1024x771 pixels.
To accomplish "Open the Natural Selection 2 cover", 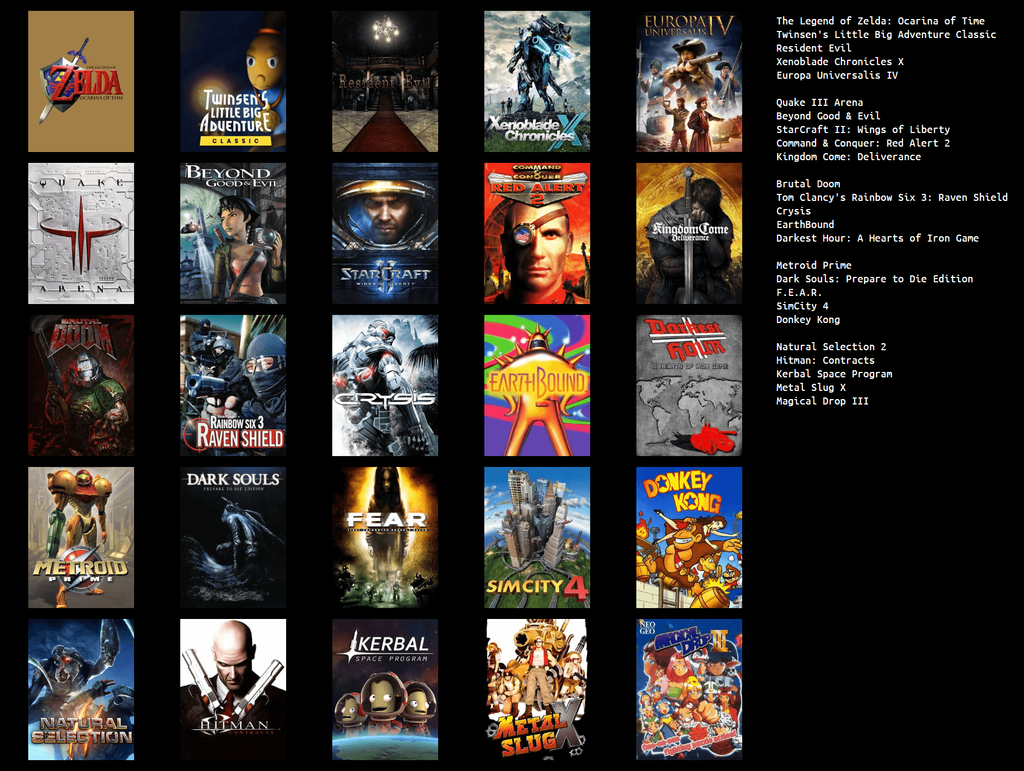I will tap(81, 689).
